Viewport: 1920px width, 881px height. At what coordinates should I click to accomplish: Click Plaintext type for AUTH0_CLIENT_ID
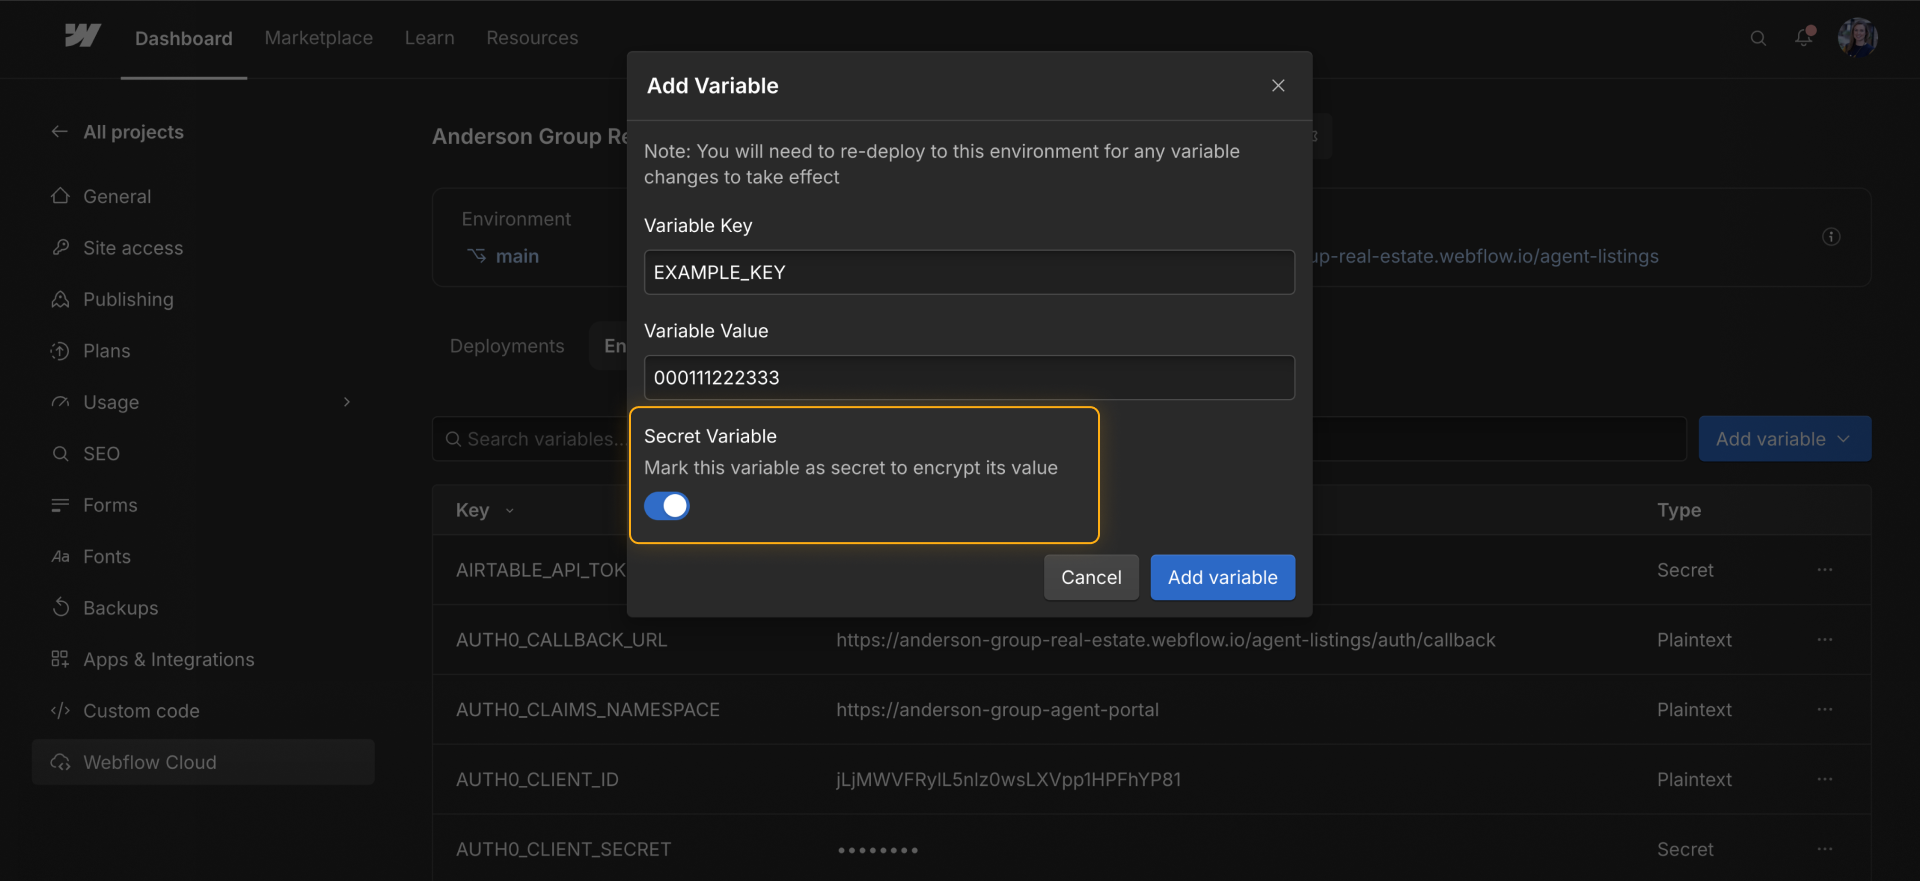tap(1694, 779)
